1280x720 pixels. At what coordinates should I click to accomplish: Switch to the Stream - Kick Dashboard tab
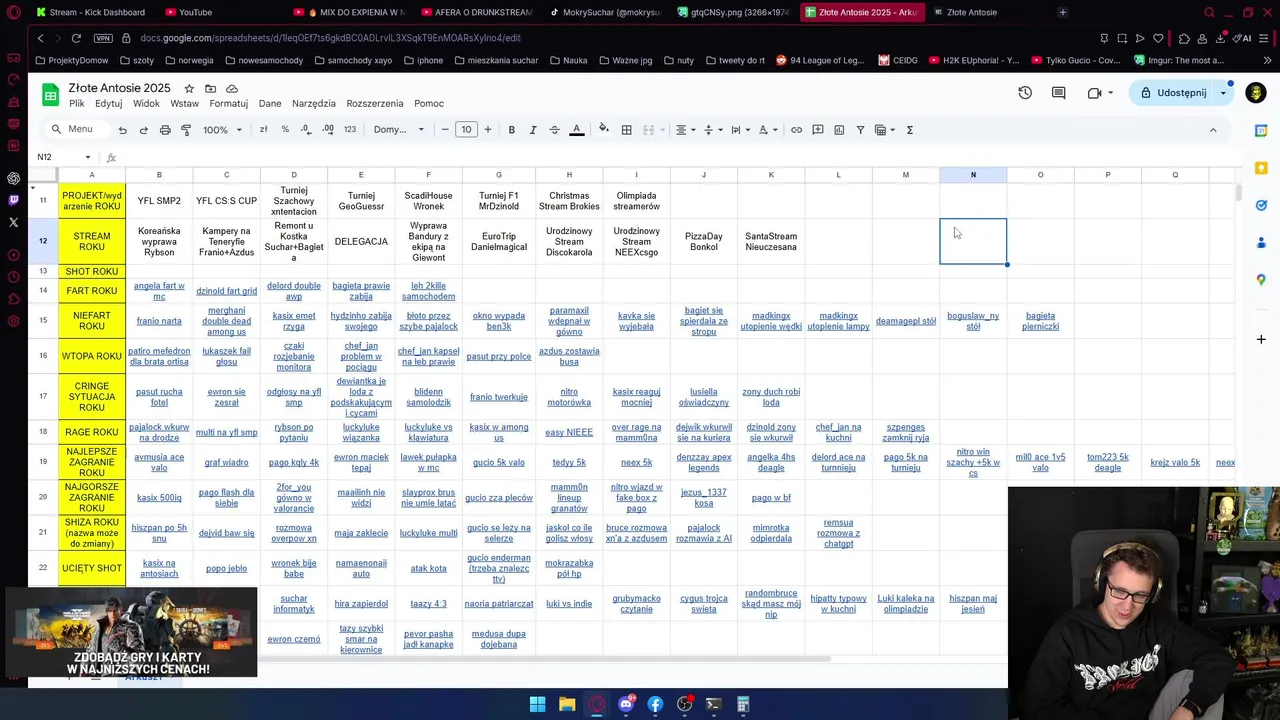coord(91,12)
